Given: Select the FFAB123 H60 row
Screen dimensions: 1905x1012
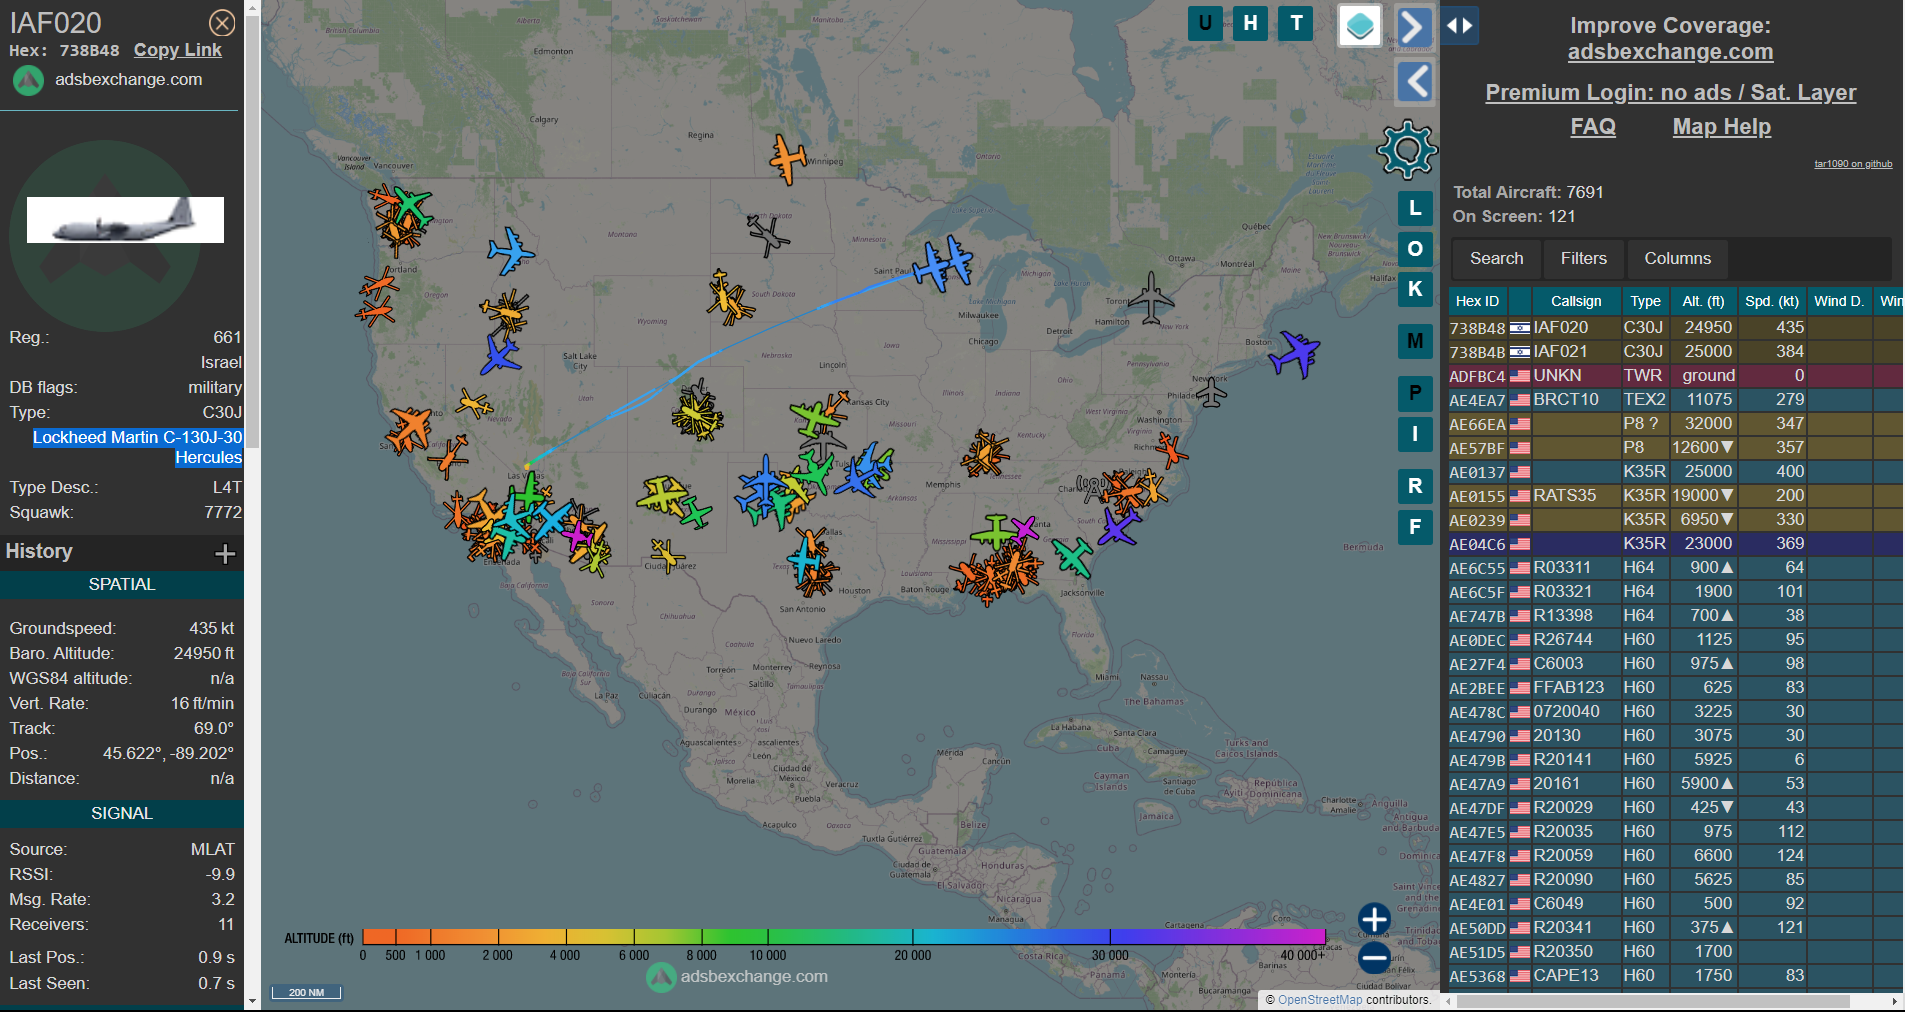Looking at the screenshot, I should (x=1676, y=687).
